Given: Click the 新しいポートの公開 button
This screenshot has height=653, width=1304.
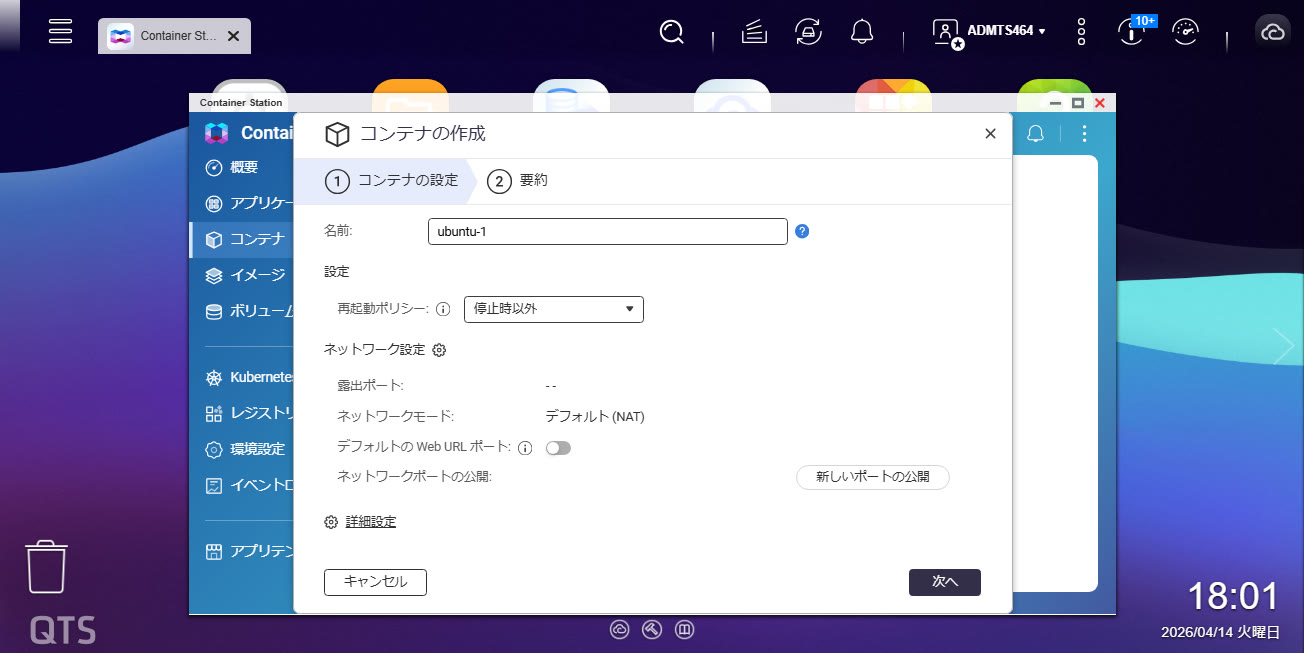Looking at the screenshot, I should 872,477.
